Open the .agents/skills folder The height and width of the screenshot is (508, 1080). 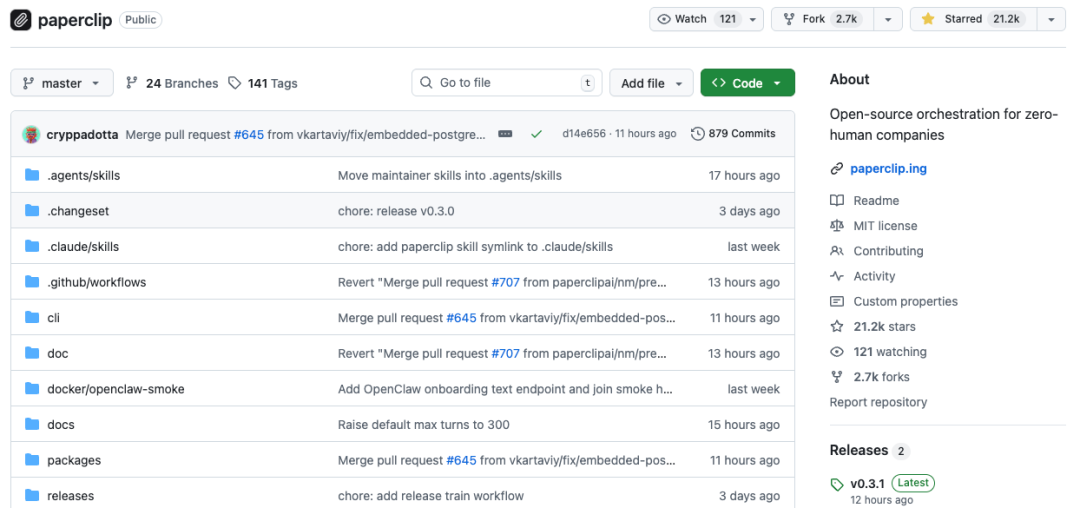(x=83, y=176)
